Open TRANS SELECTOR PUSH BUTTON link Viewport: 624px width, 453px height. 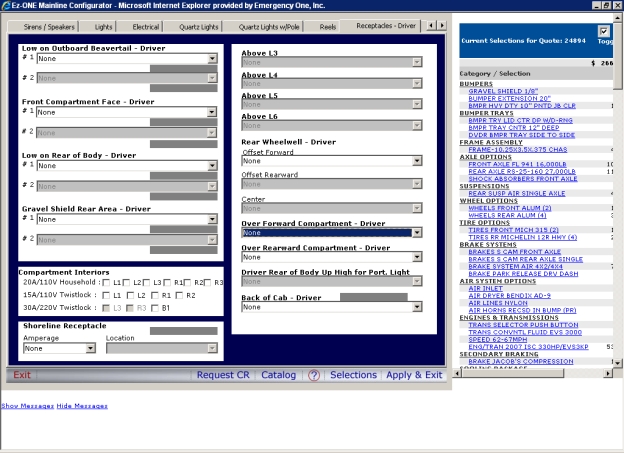click(523, 325)
